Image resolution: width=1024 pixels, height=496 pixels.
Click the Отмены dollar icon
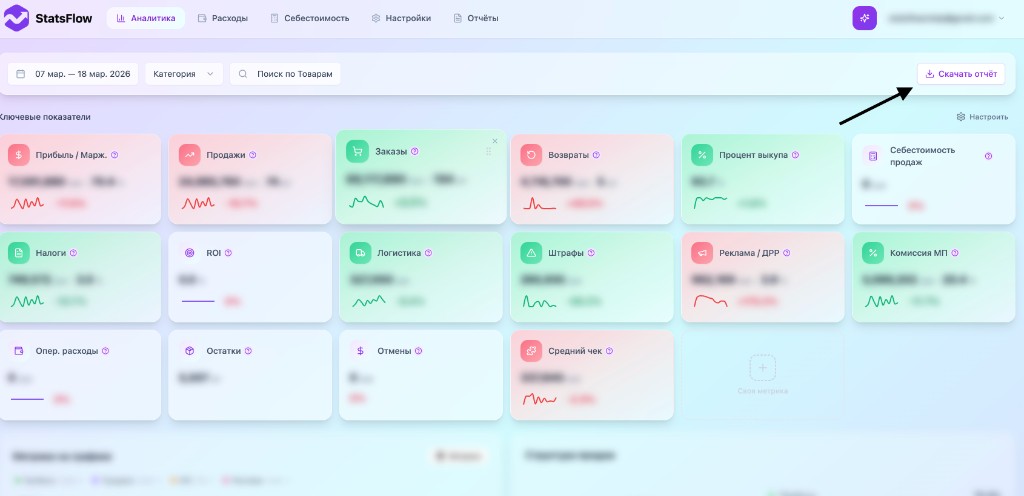click(360, 350)
